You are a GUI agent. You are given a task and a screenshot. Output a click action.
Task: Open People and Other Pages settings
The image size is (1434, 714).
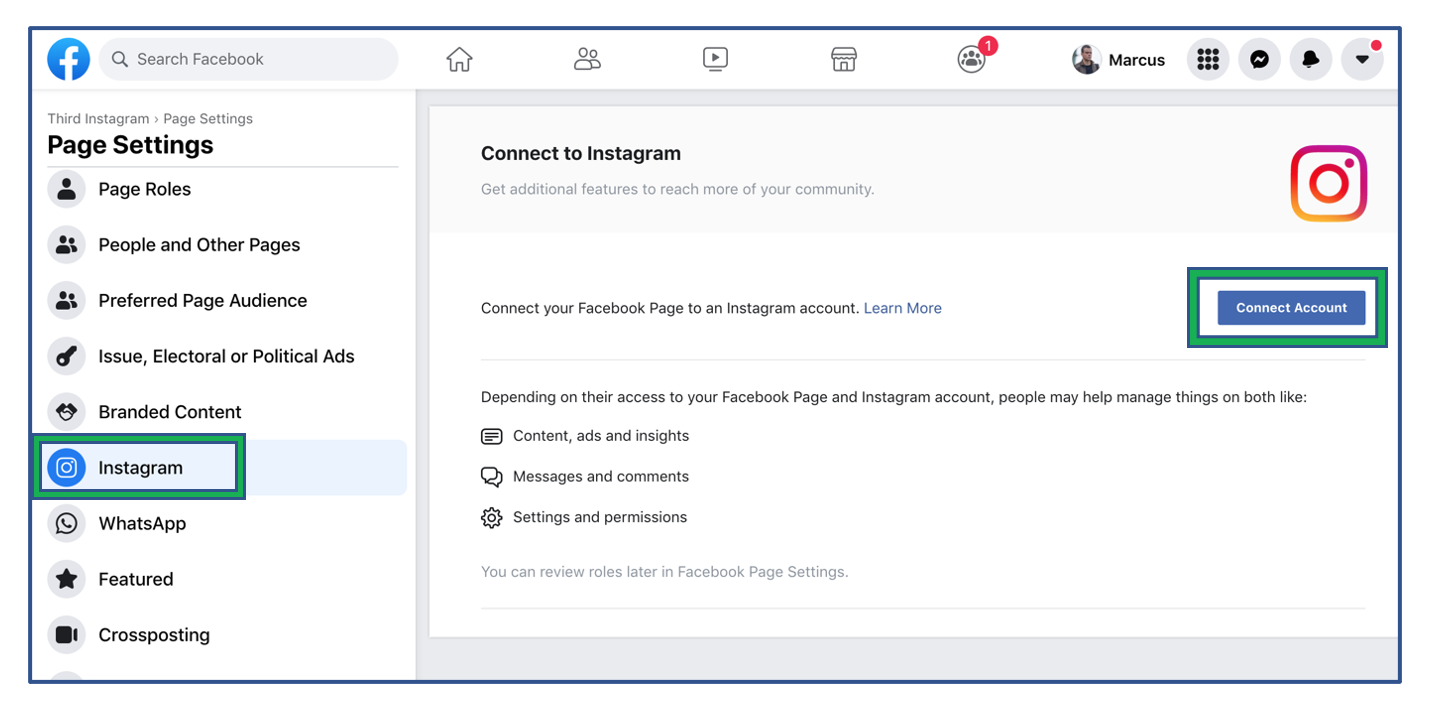click(222, 245)
